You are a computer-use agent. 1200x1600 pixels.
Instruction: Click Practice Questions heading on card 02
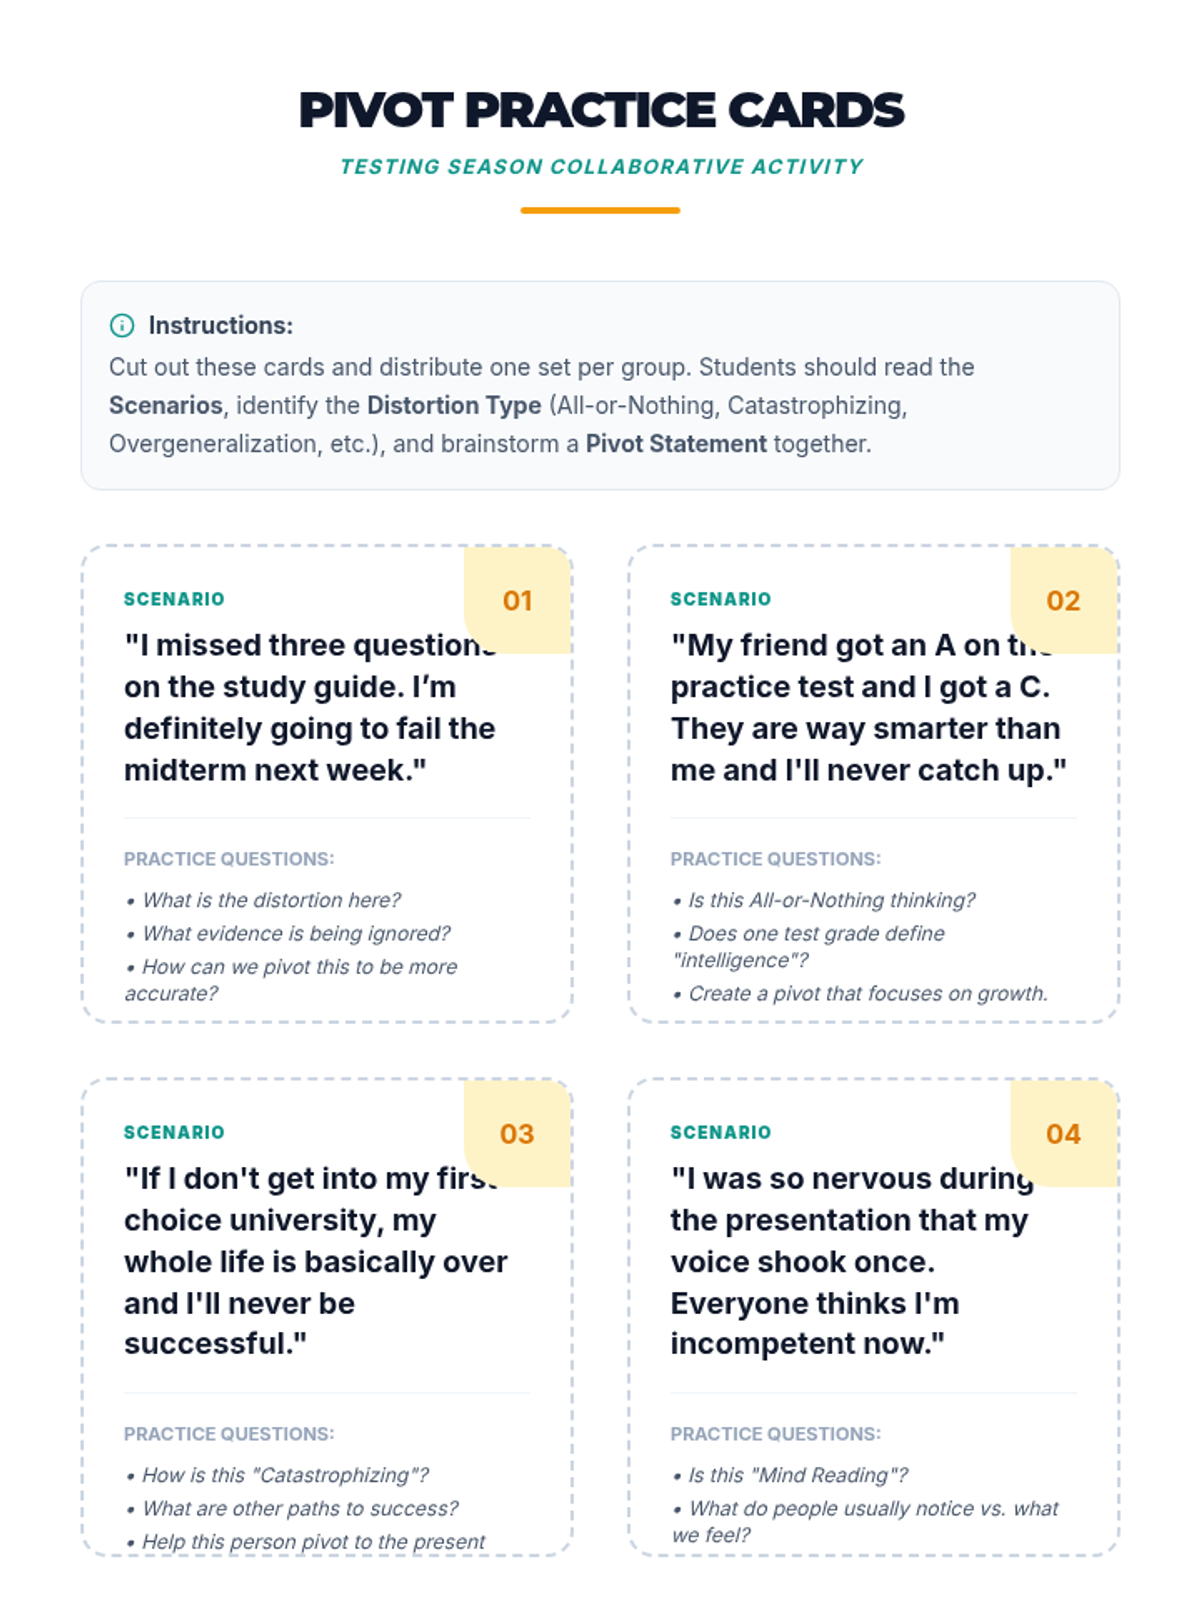pos(776,859)
